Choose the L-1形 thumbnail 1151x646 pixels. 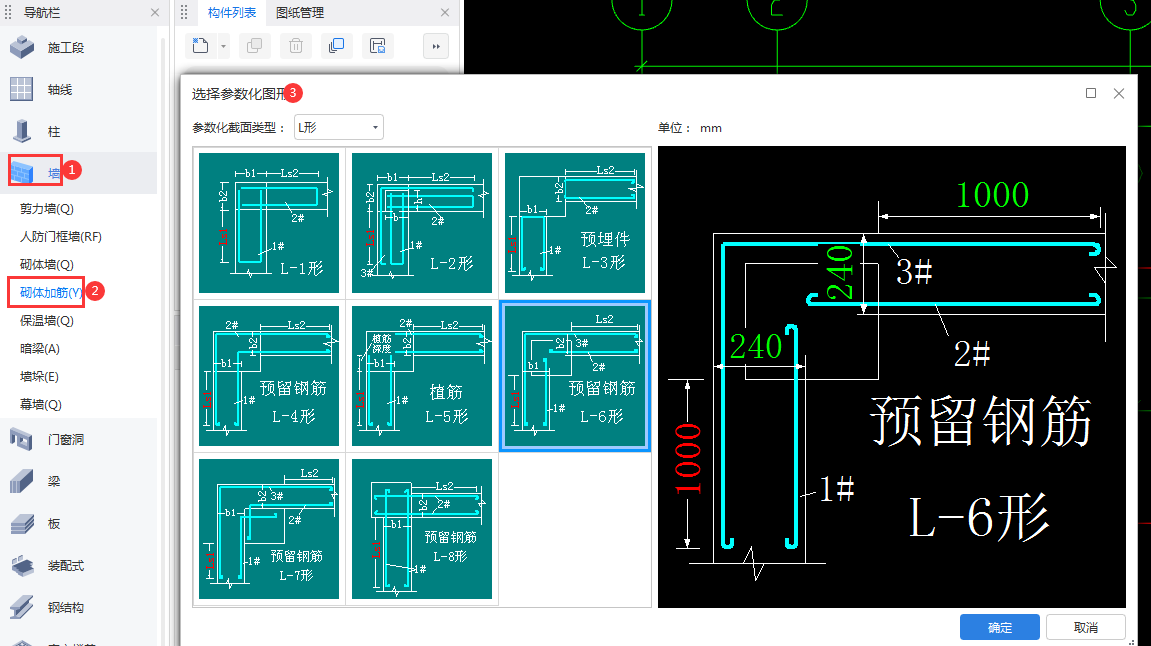coord(269,222)
